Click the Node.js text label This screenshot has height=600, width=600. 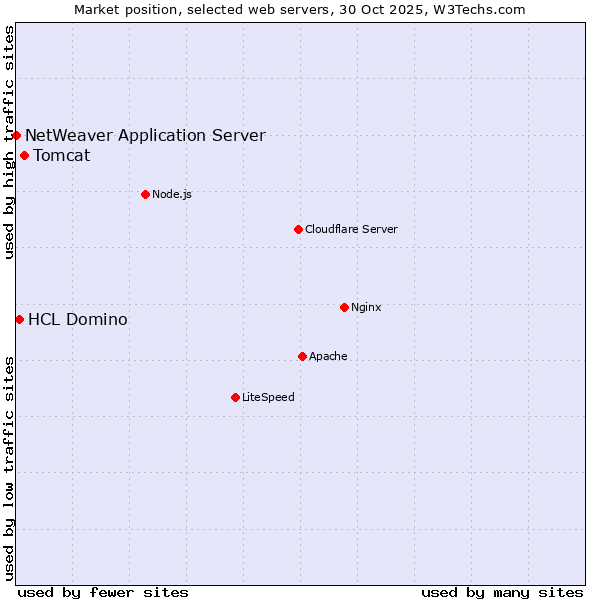pos(172,194)
